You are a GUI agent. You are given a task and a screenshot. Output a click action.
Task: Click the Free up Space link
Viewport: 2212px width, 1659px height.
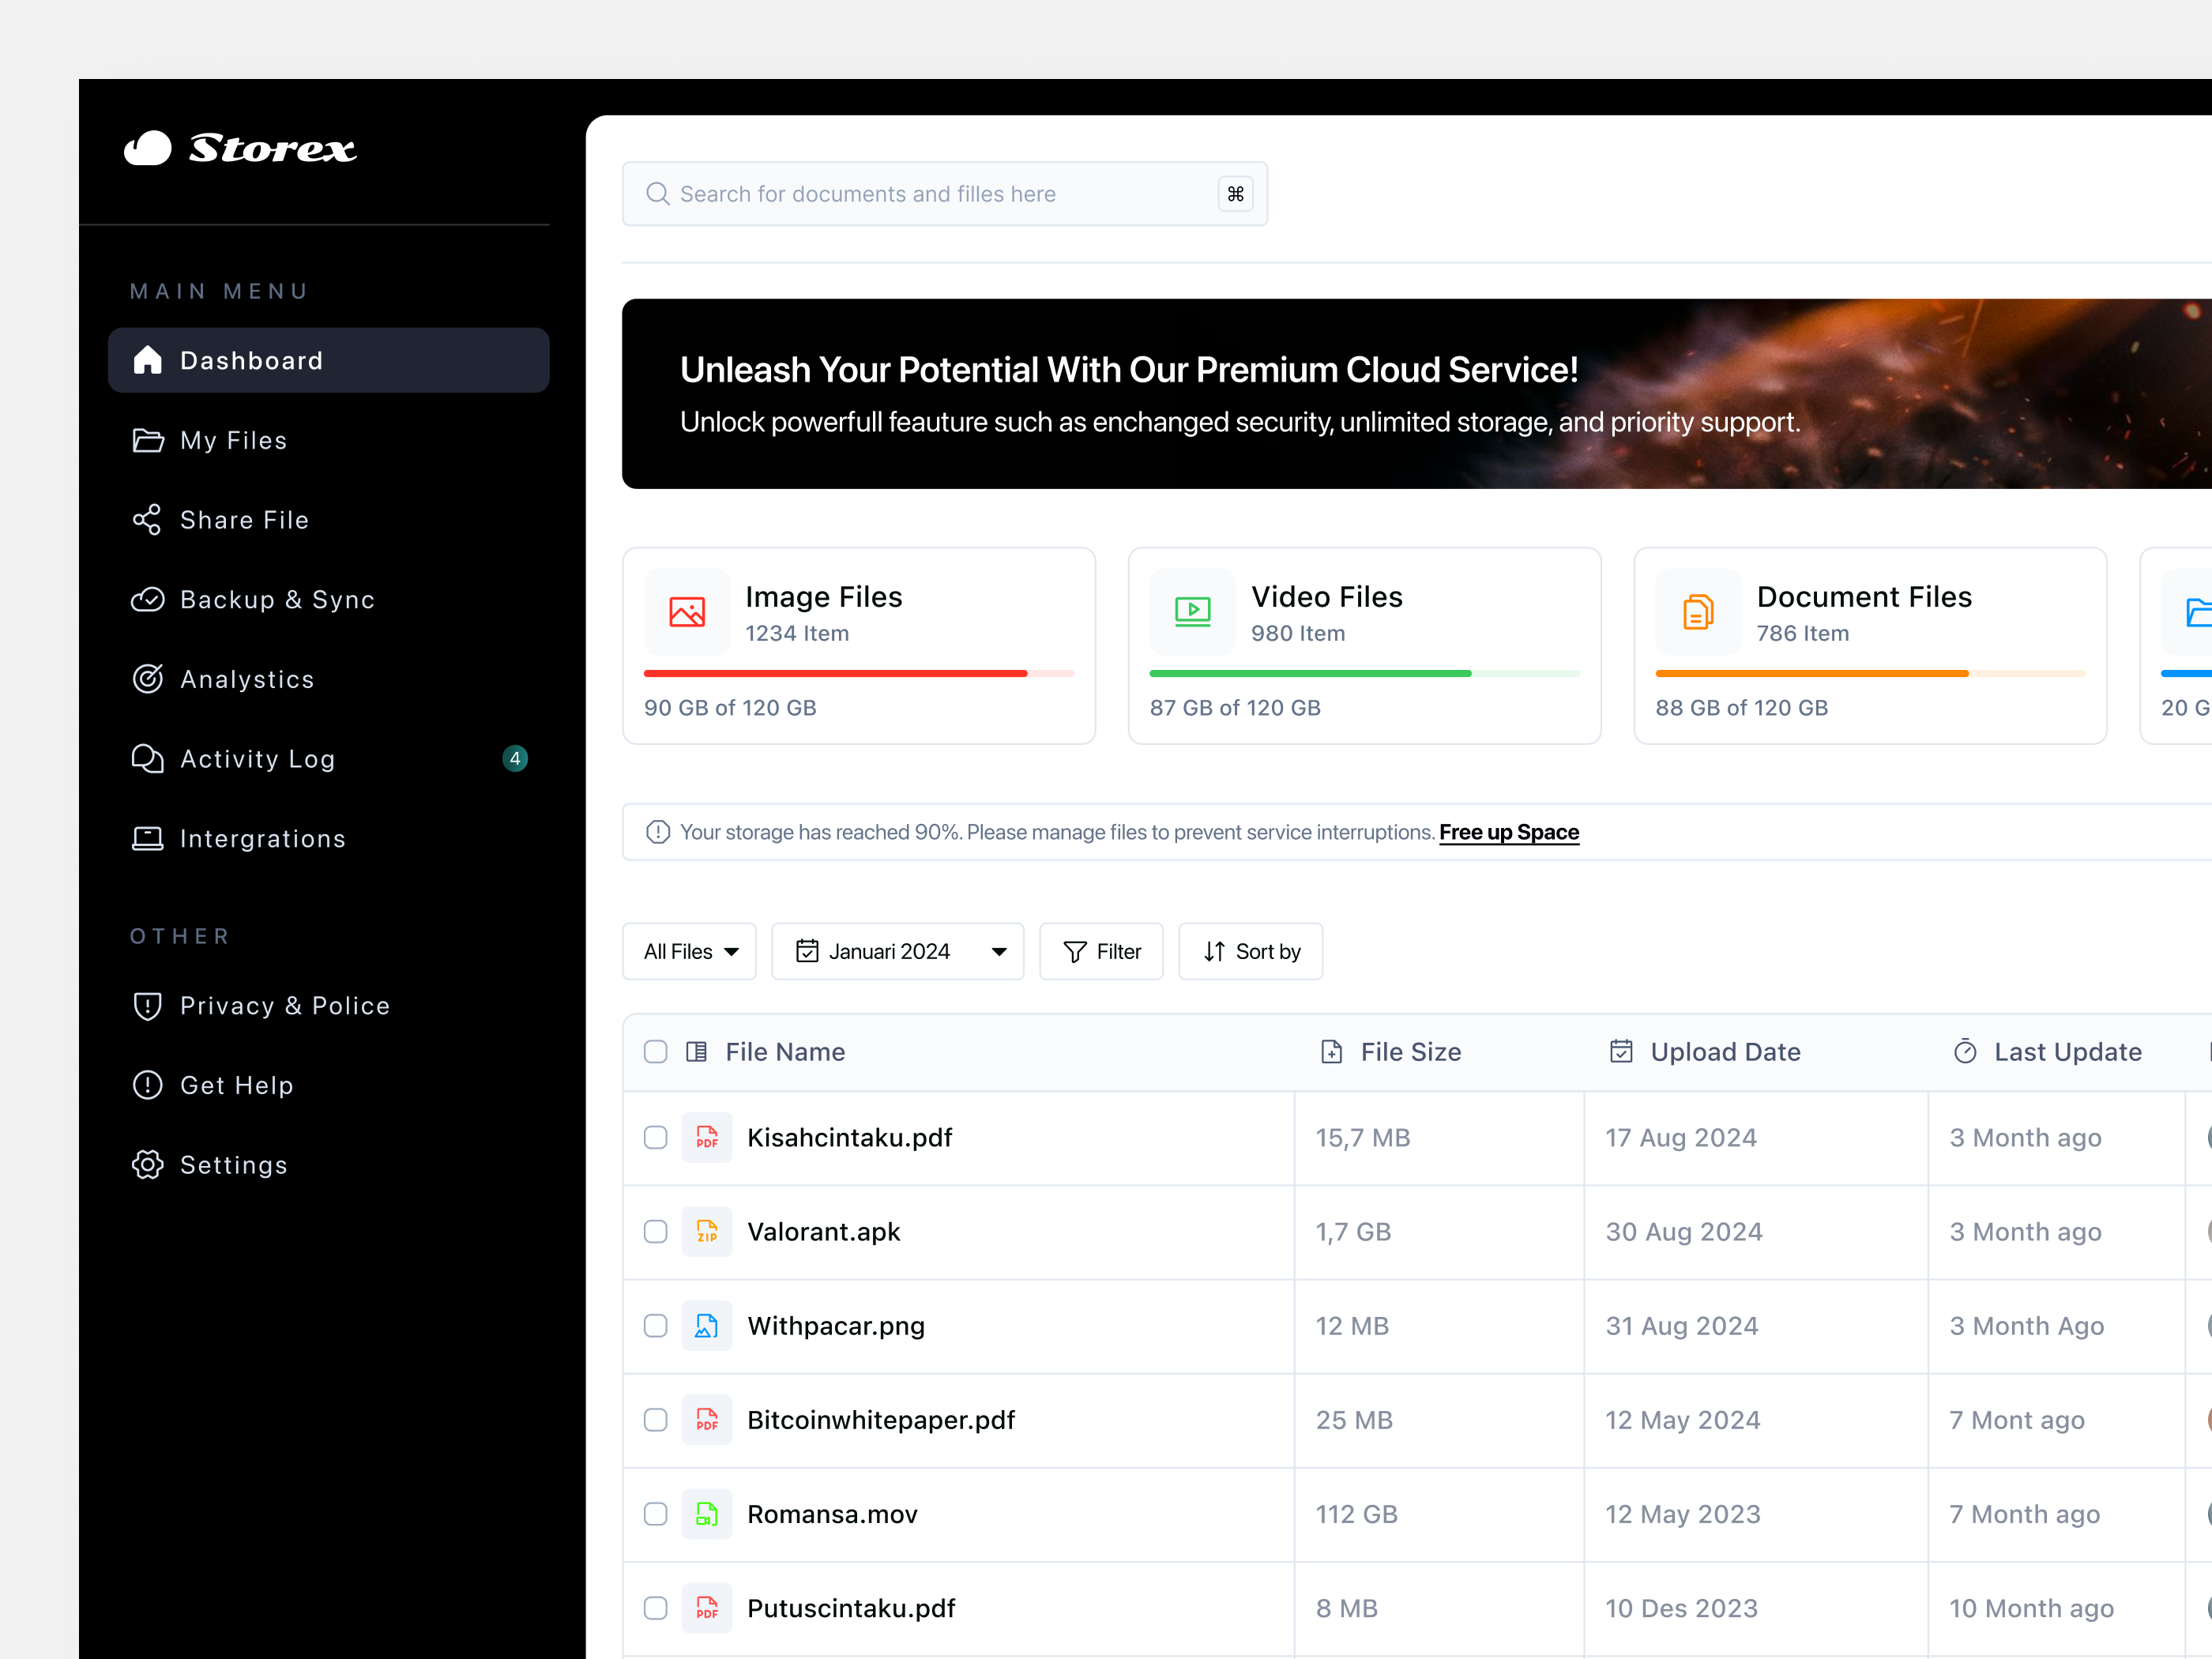click(1509, 832)
